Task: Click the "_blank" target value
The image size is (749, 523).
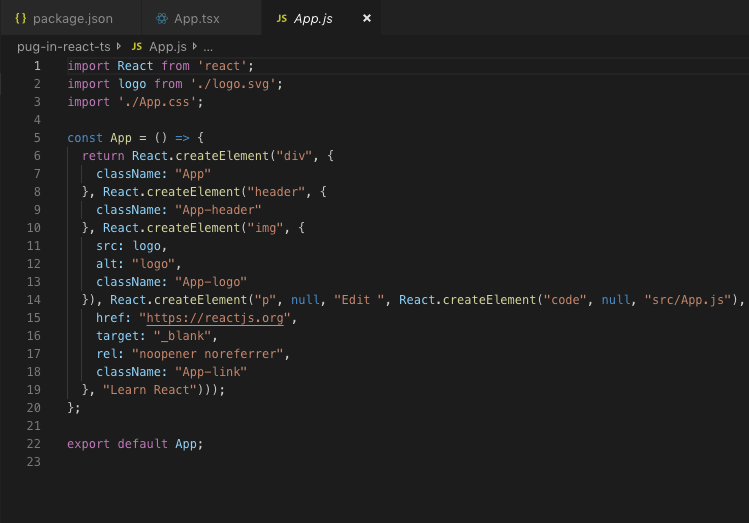Action: pyautogui.click(x=182, y=336)
